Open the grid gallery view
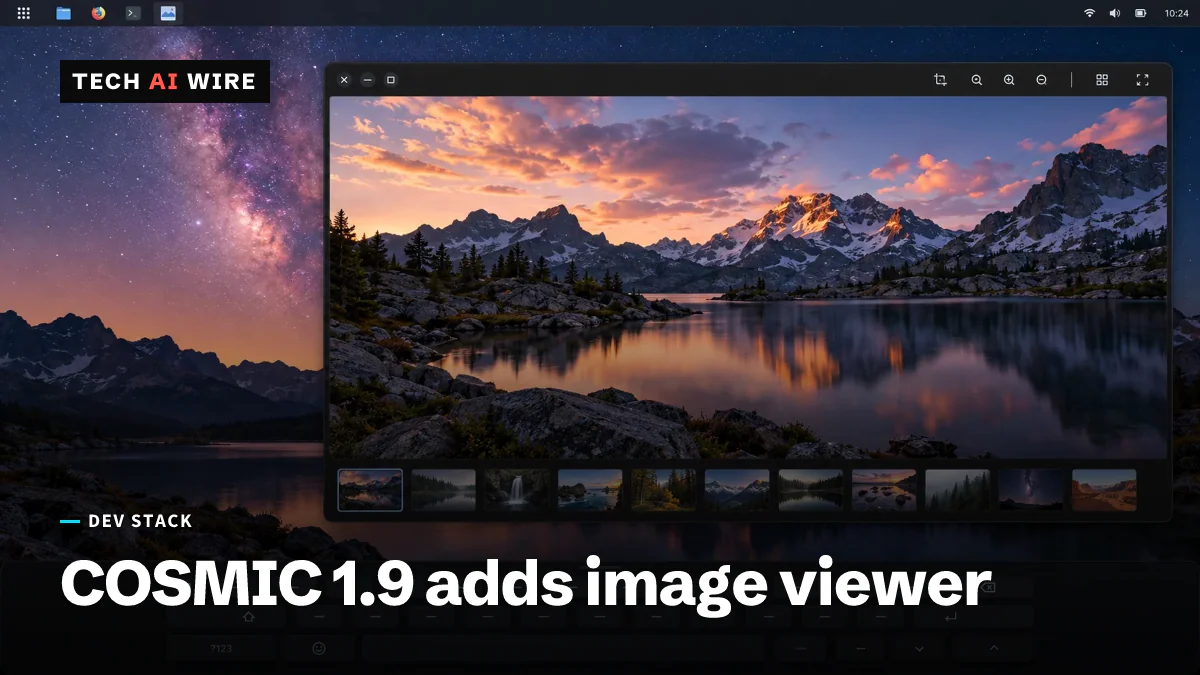Image resolution: width=1200 pixels, height=675 pixels. point(1102,80)
